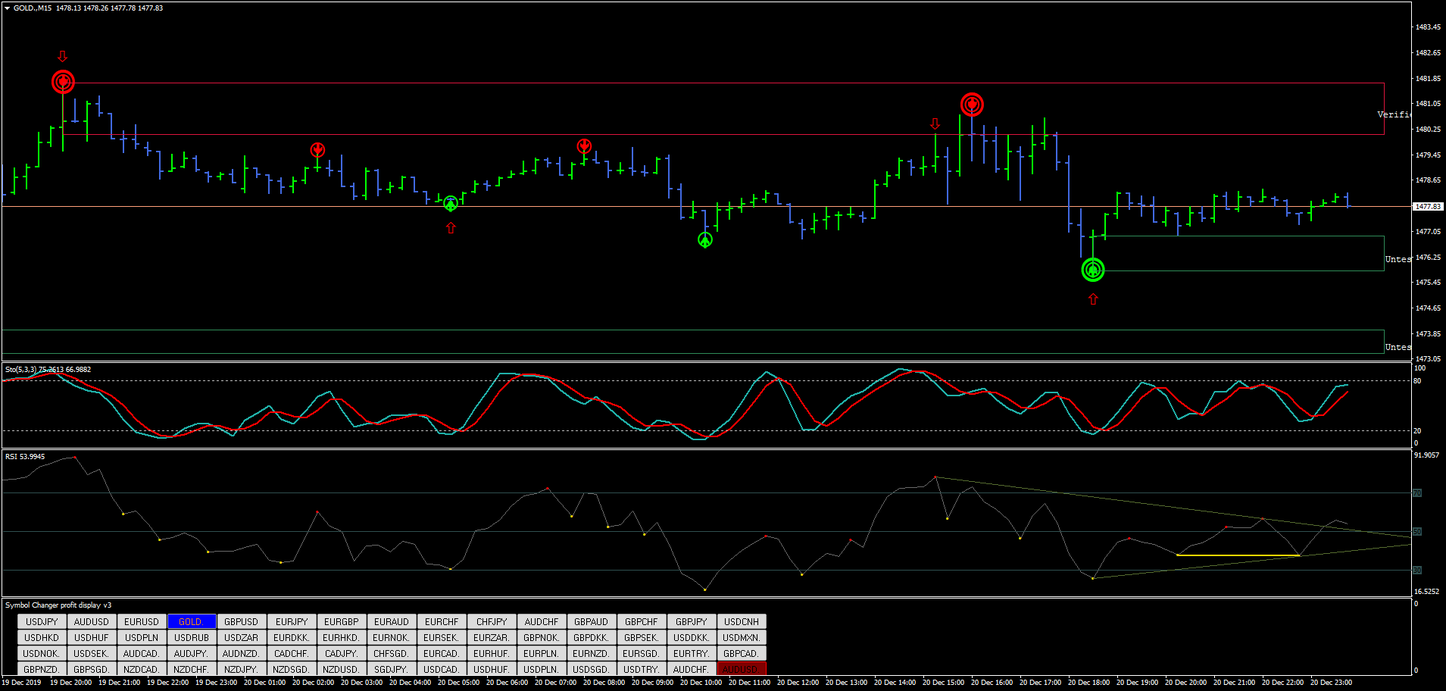This screenshot has height=691, width=1446.
Task: Click the current price tag 1477.83 on scale
Action: (x=1427, y=207)
